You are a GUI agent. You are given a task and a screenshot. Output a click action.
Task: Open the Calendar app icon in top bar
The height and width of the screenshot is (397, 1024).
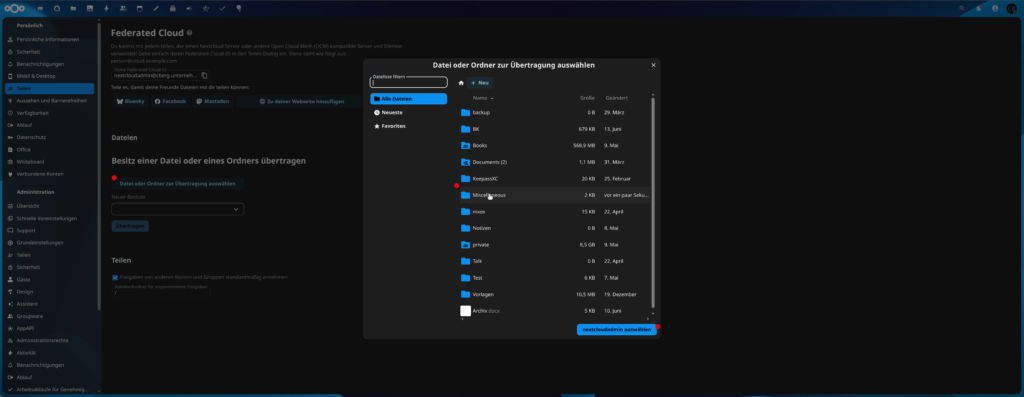[x=140, y=8]
